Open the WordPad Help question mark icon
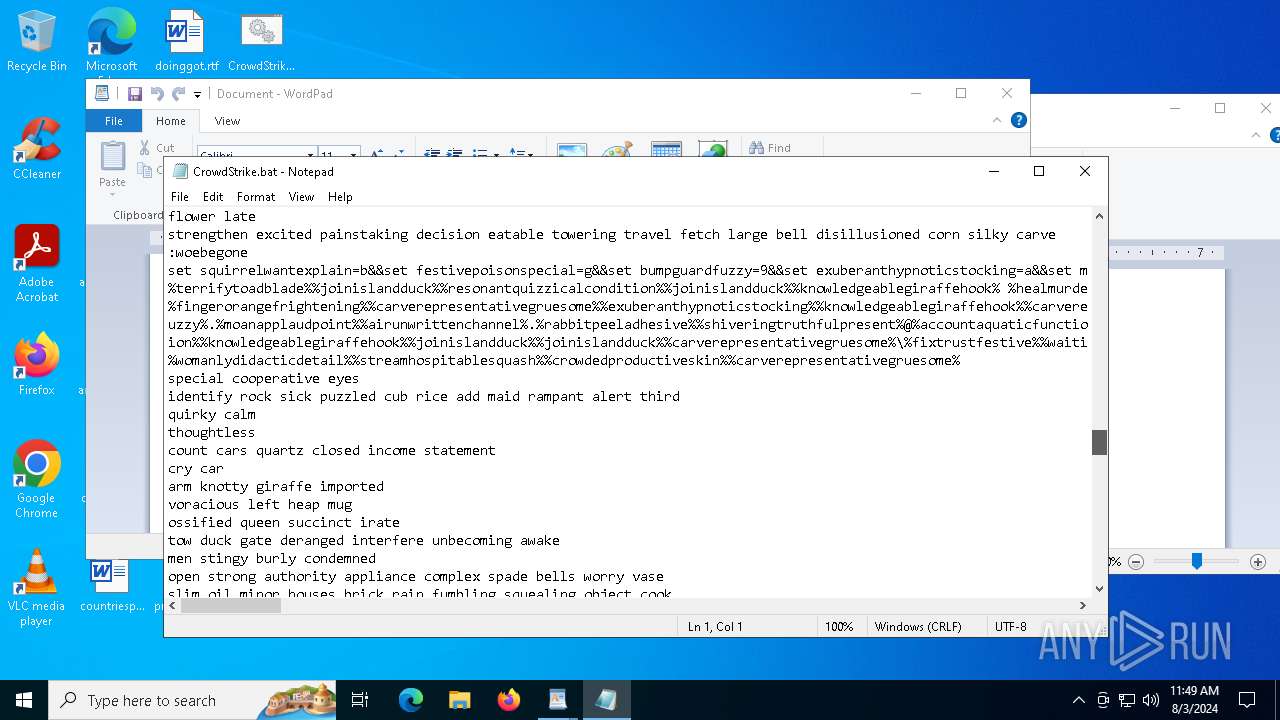1280x720 pixels. pyautogui.click(x=1019, y=120)
